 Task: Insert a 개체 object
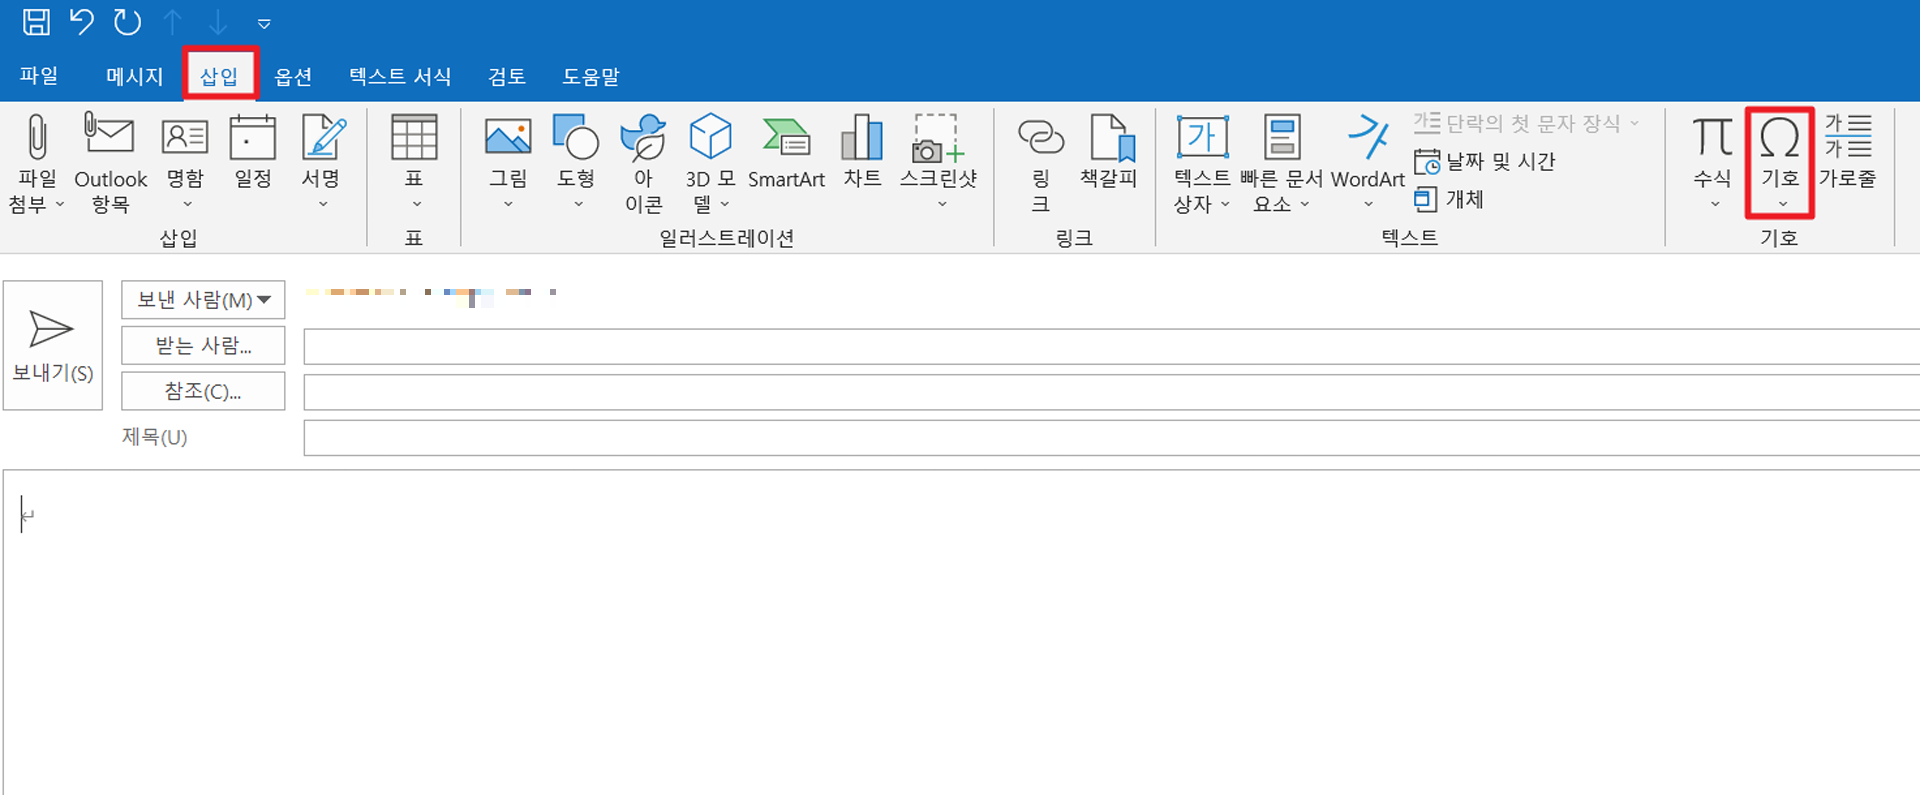click(1449, 199)
